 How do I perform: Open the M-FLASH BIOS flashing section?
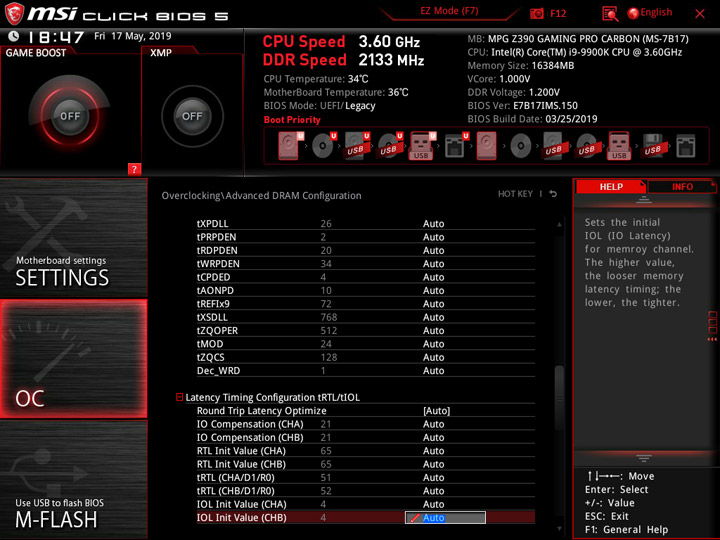tap(73, 479)
